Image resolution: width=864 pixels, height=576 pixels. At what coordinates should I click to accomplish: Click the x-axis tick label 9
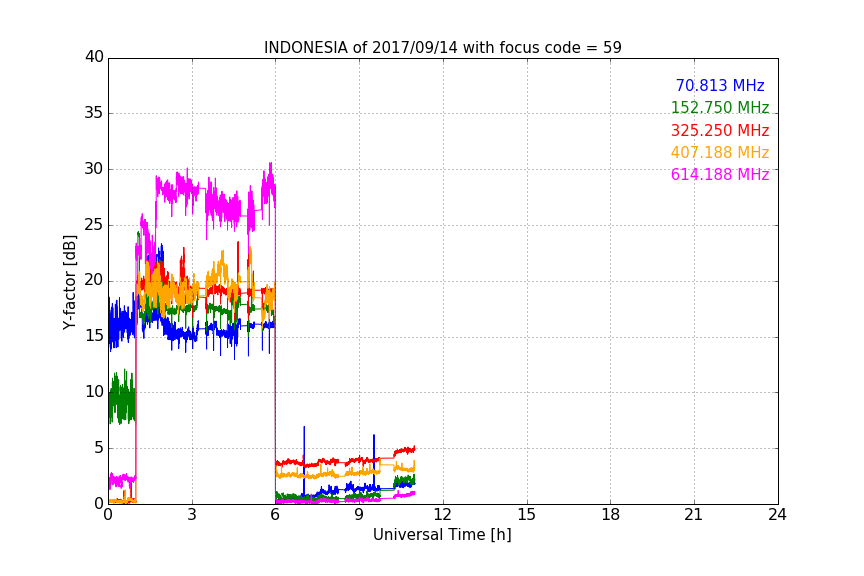tap(359, 515)
